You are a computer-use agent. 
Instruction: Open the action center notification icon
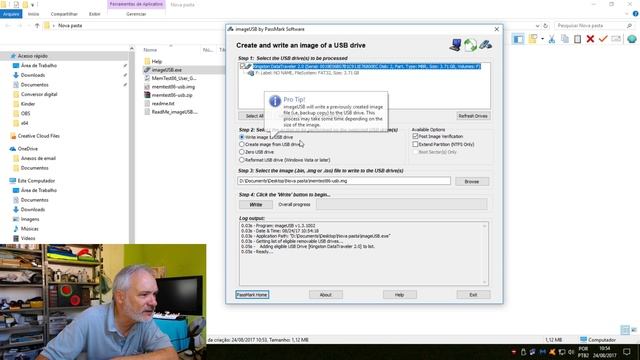(x=627, y=352)
